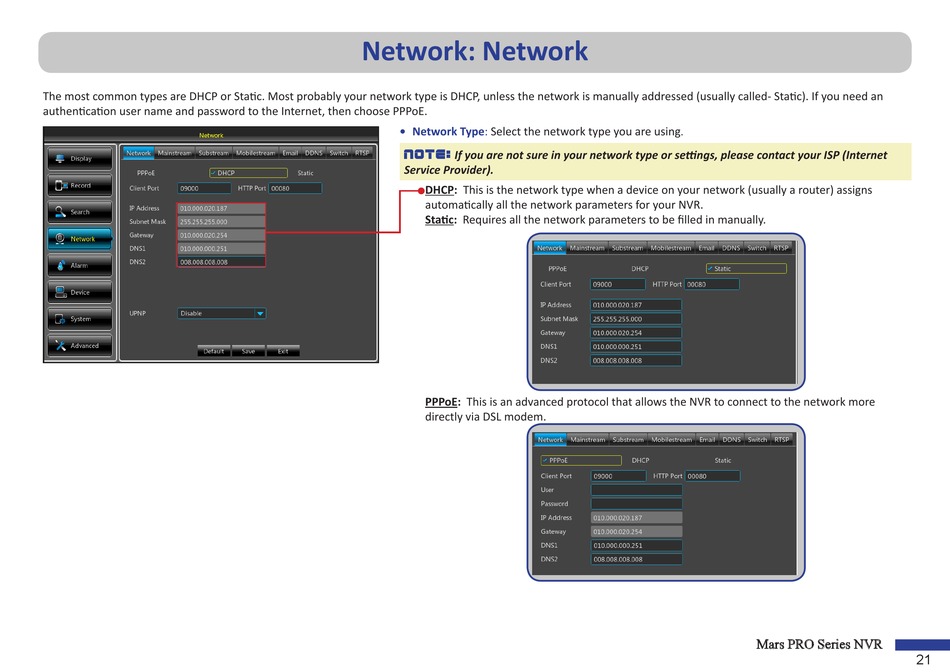The height and width of the screenshot is (672, 950).
Task: Switch to Substream tab in the main window
Action: click(214, 153)
